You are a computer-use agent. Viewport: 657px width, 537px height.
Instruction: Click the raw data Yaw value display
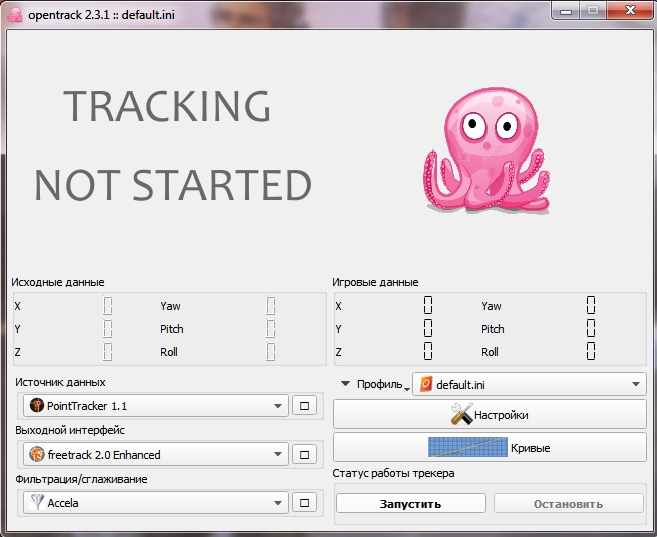pos(271,306)
